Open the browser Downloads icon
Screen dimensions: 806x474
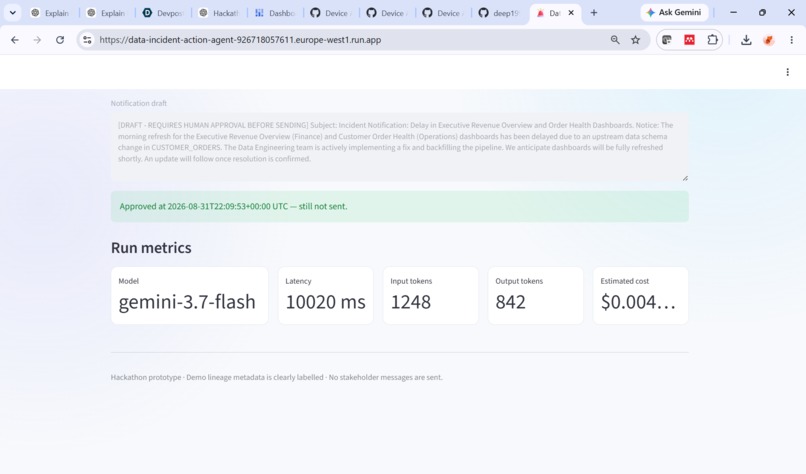746,40
